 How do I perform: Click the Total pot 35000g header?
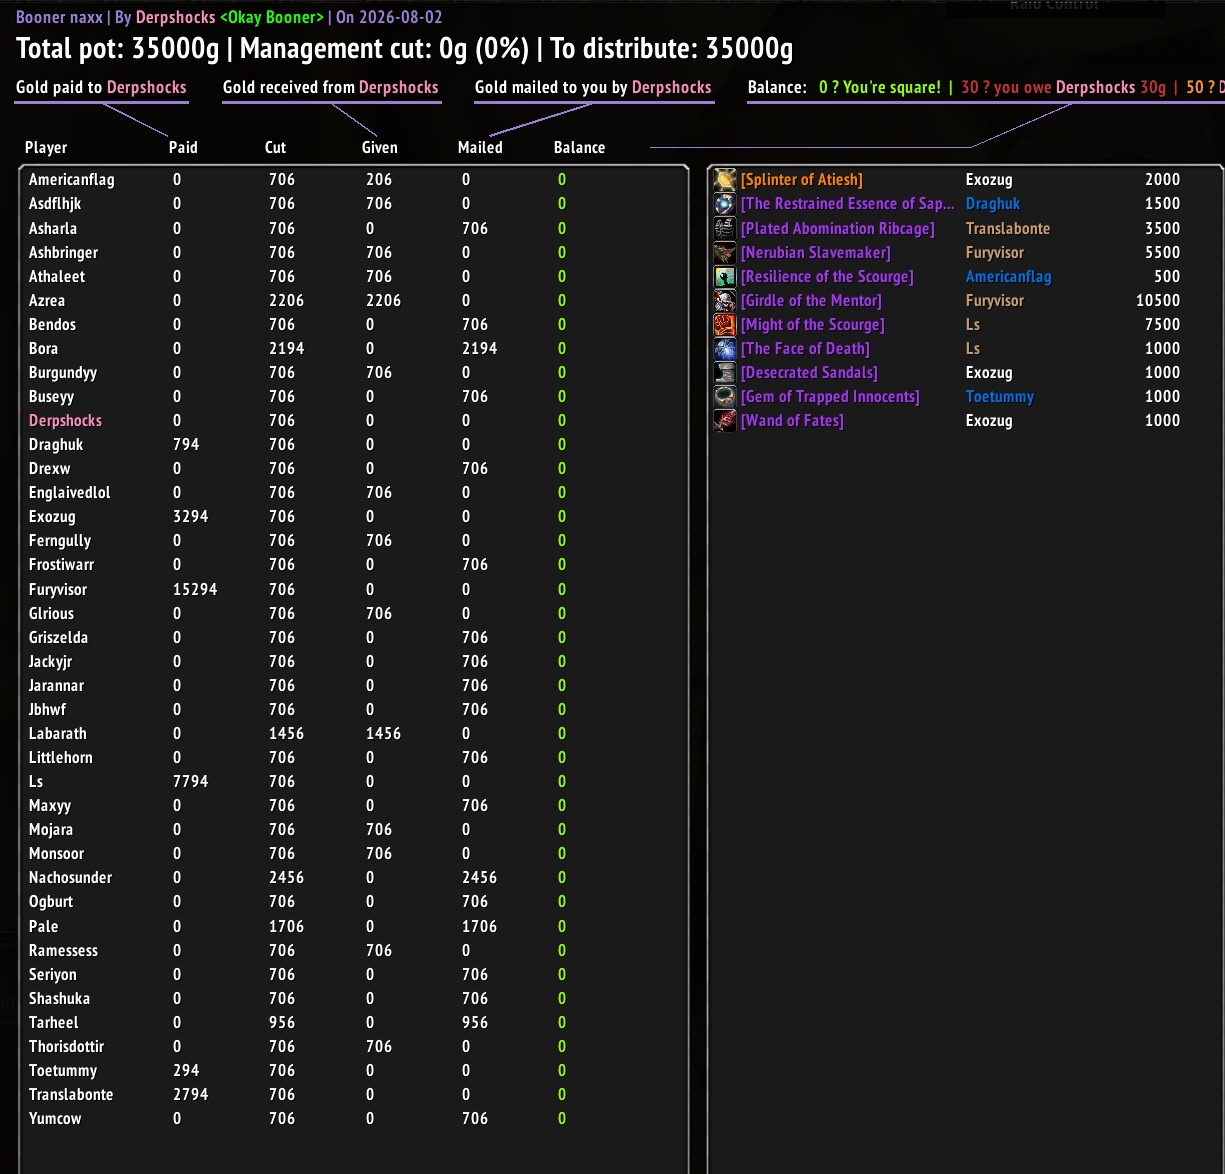[117, 49]
